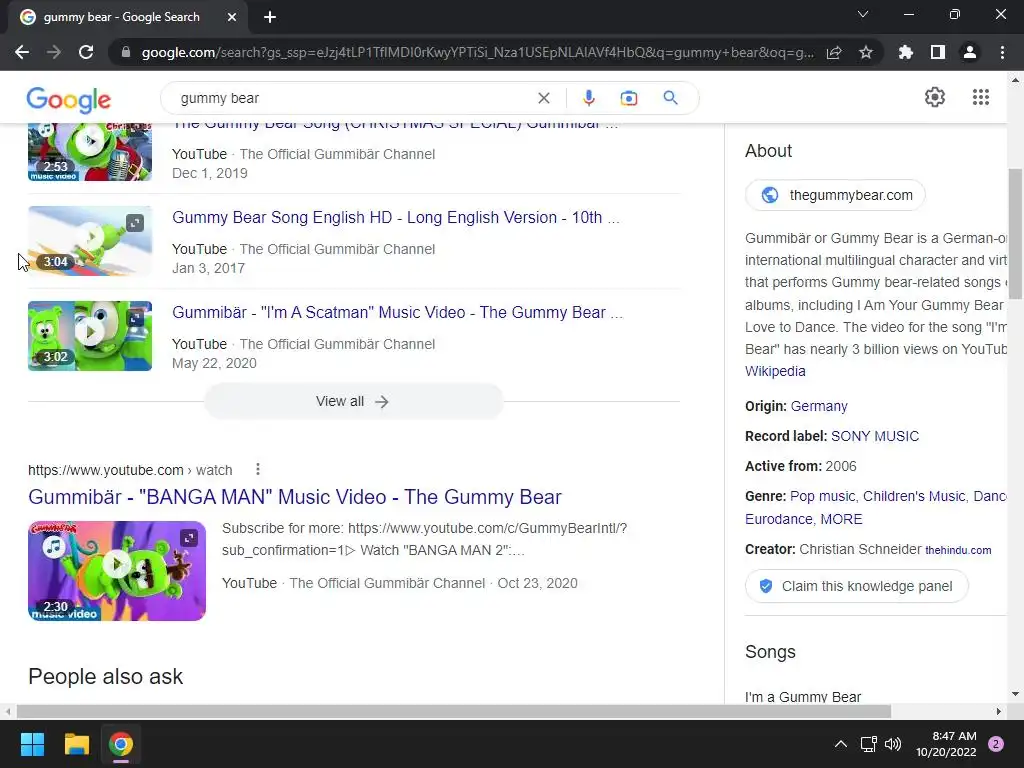Play the 3:02 Scatman video thumbnail
1024x768 pixels.
(90, 336)
